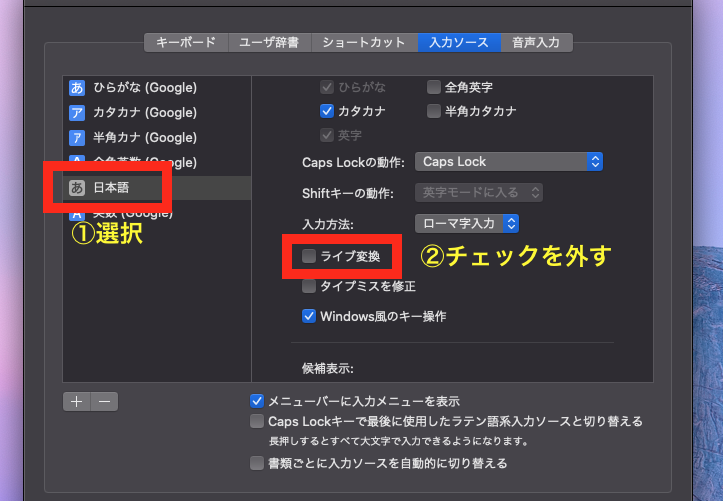
Task: Switch to the キーボード tab
Action: pyautogui.click(x=186, y=42)
